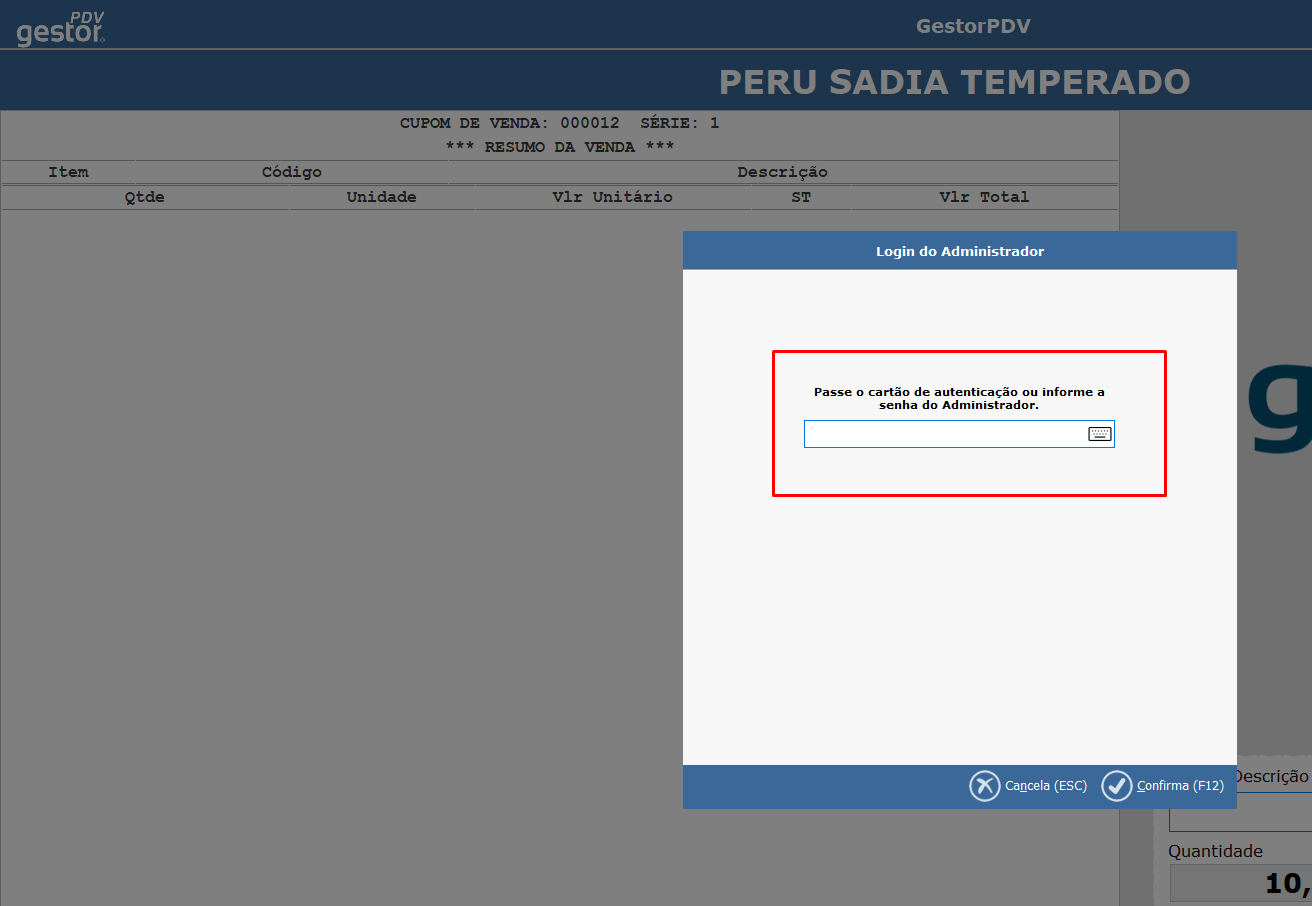This screenshot has width=1312, height=906.
Task: Click the Código column header
Action: pos(291,172)
